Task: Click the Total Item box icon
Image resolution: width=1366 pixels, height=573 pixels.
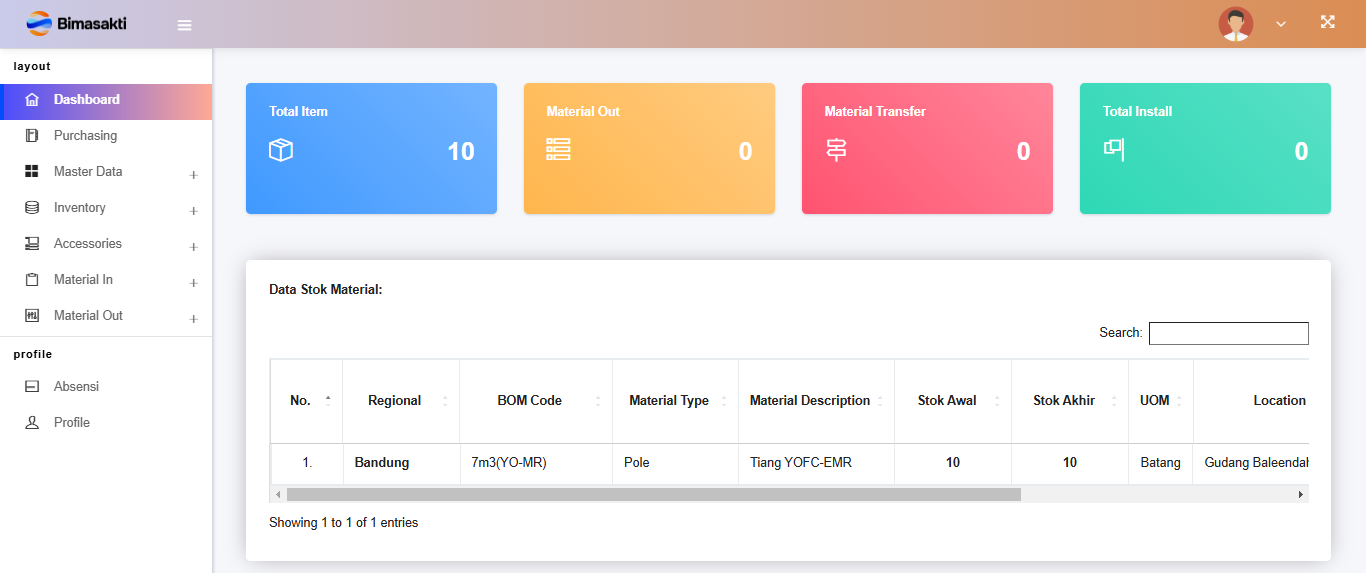Action: (281, 150)
